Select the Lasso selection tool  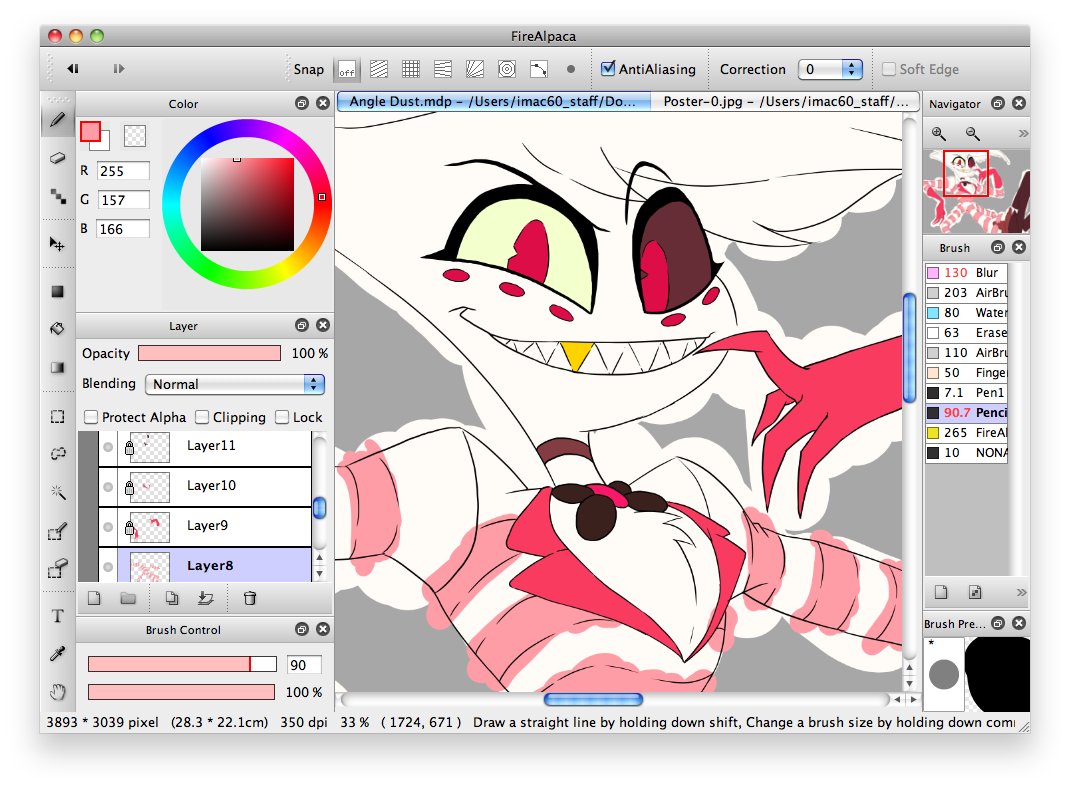tap(57, 453)
